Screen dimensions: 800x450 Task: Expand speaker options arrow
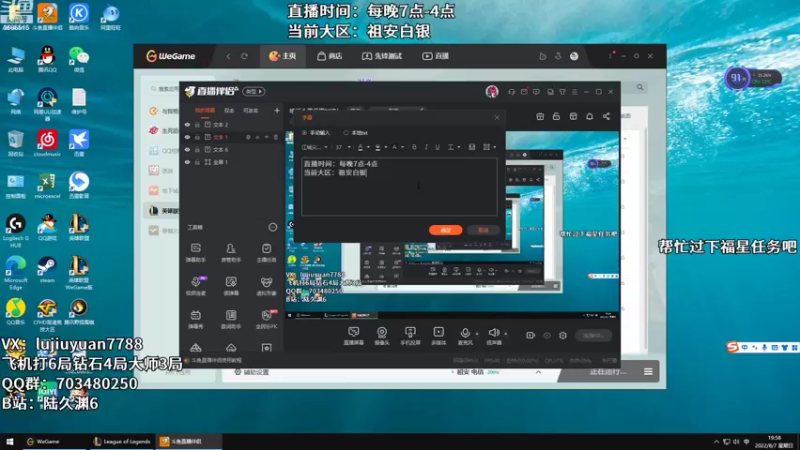point(506,334)
